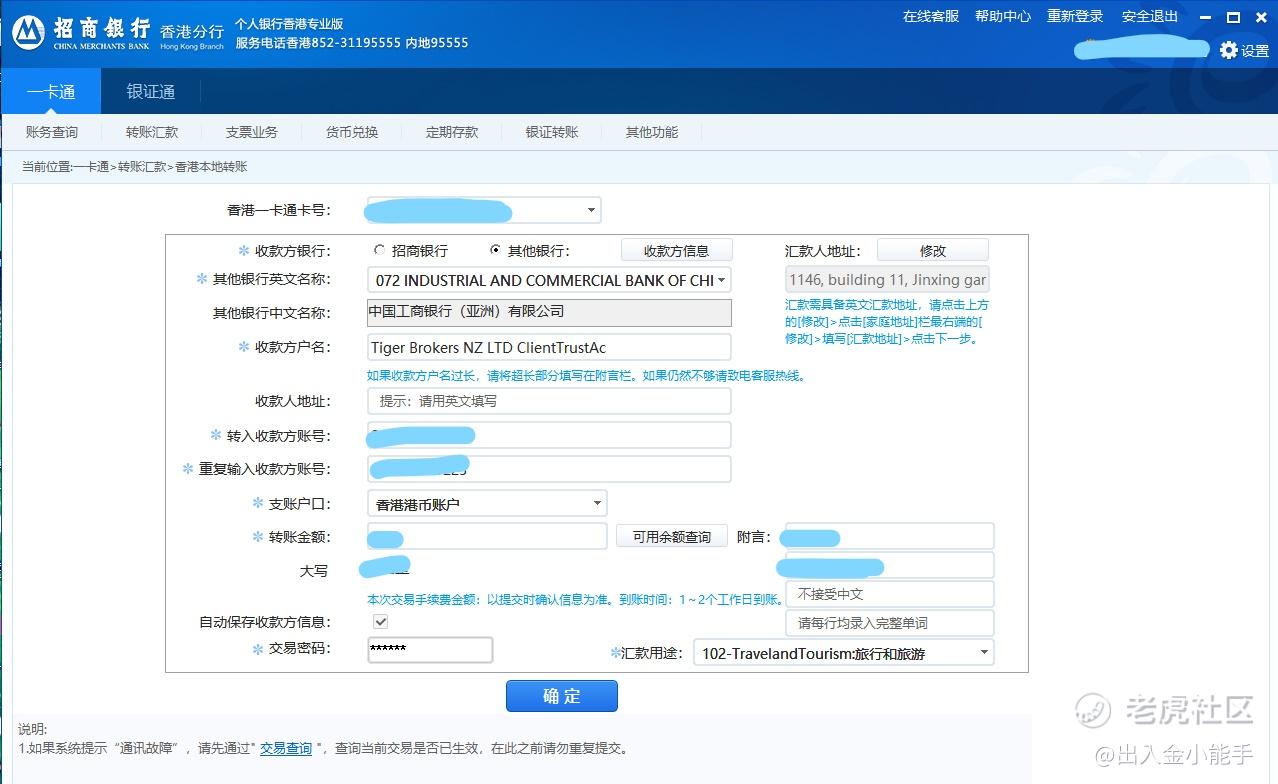Click the remitter address field 1146, building 11
The width and height of the screenshot is (1278, 784).
[x=888, y=280]
